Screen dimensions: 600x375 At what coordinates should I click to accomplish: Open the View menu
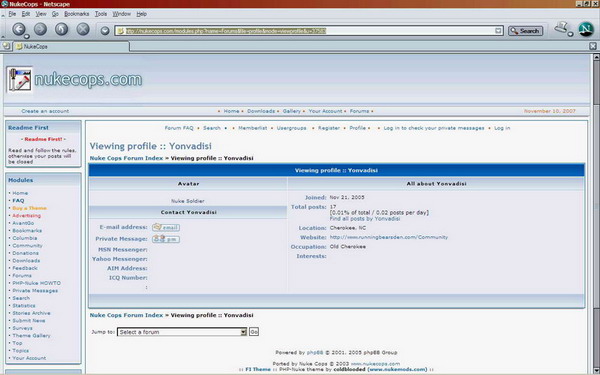tap(41, 14)
